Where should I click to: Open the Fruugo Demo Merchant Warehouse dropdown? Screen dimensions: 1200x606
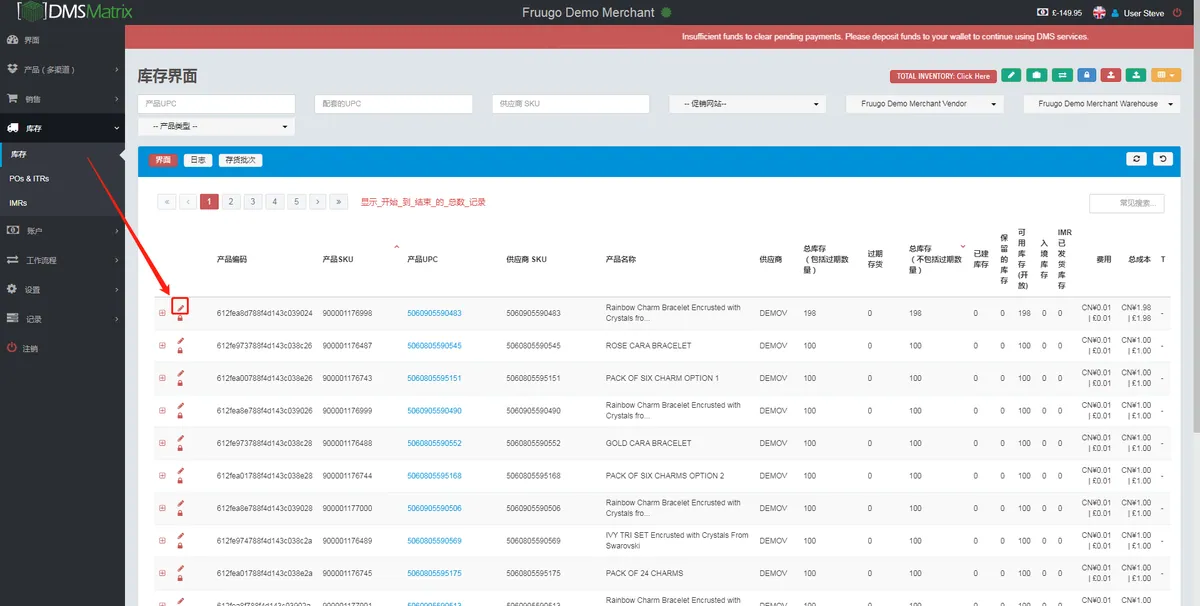coord(1102,104)
